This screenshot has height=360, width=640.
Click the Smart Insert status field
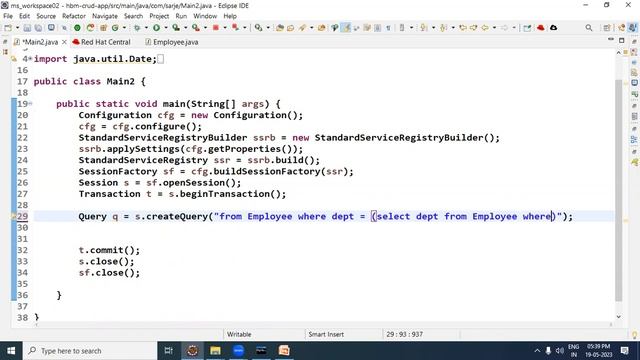click(326, 334)
